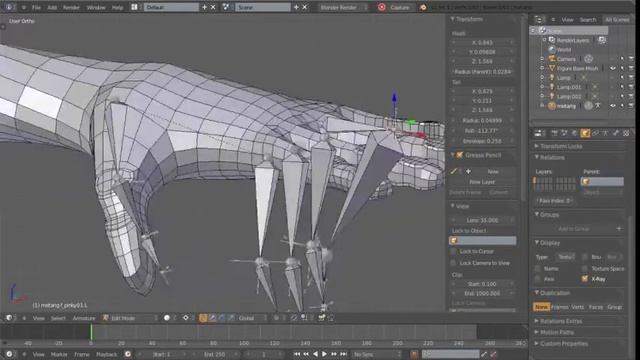This screenshot has height=360, width=640.
Task: Click the screen layout browse icon
Action: (x=134, y=7)
